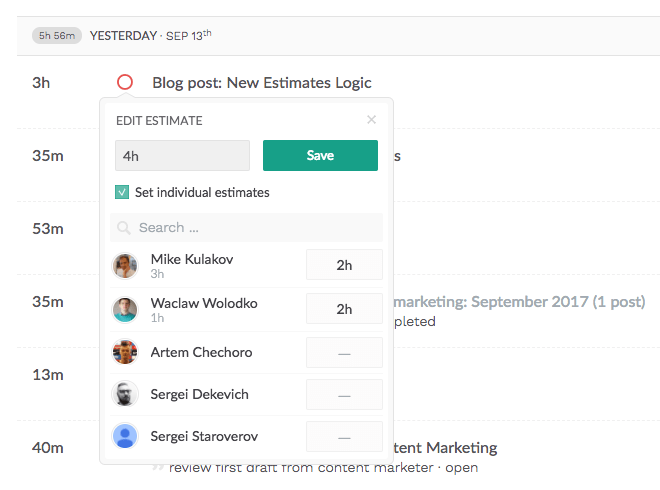Uncheck Set individual estimates checkbox
The width and height of the screenshot is (660, 490).
122,192
